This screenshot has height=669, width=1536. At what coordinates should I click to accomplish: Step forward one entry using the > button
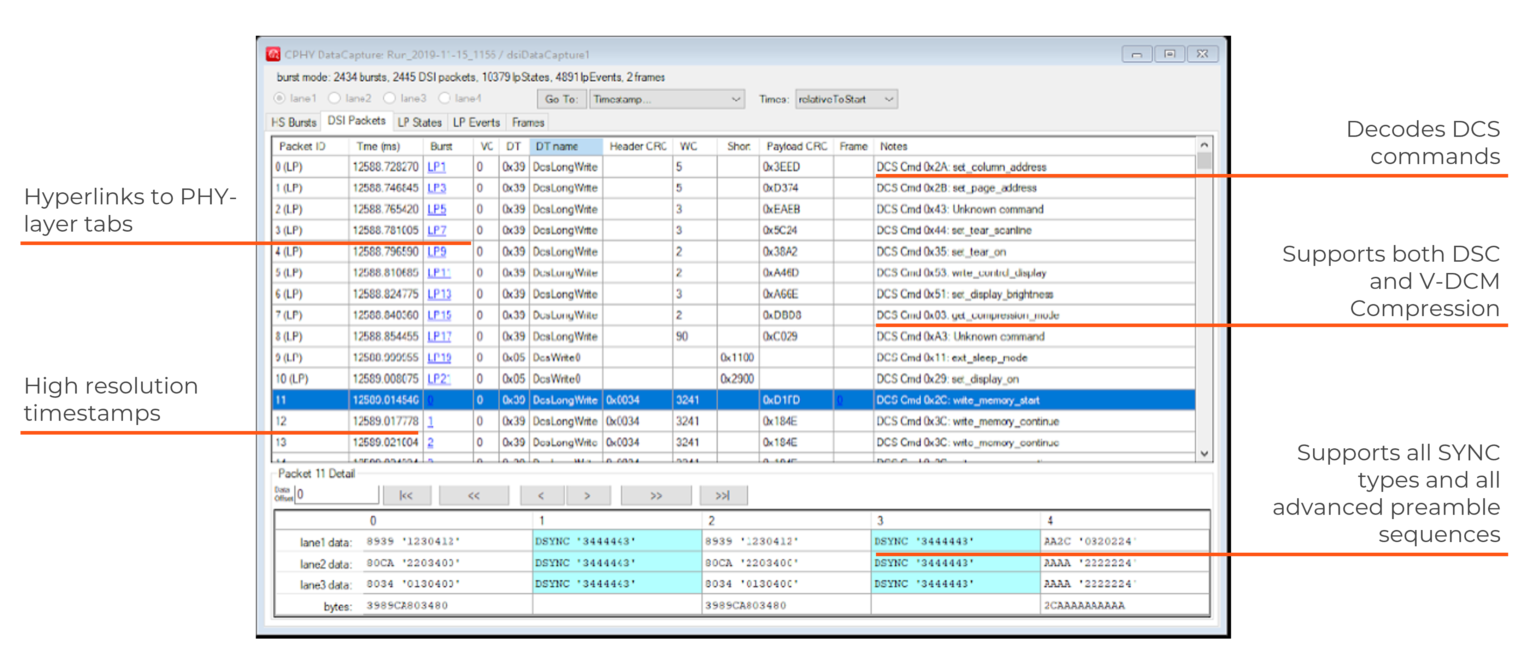(589, 494)
